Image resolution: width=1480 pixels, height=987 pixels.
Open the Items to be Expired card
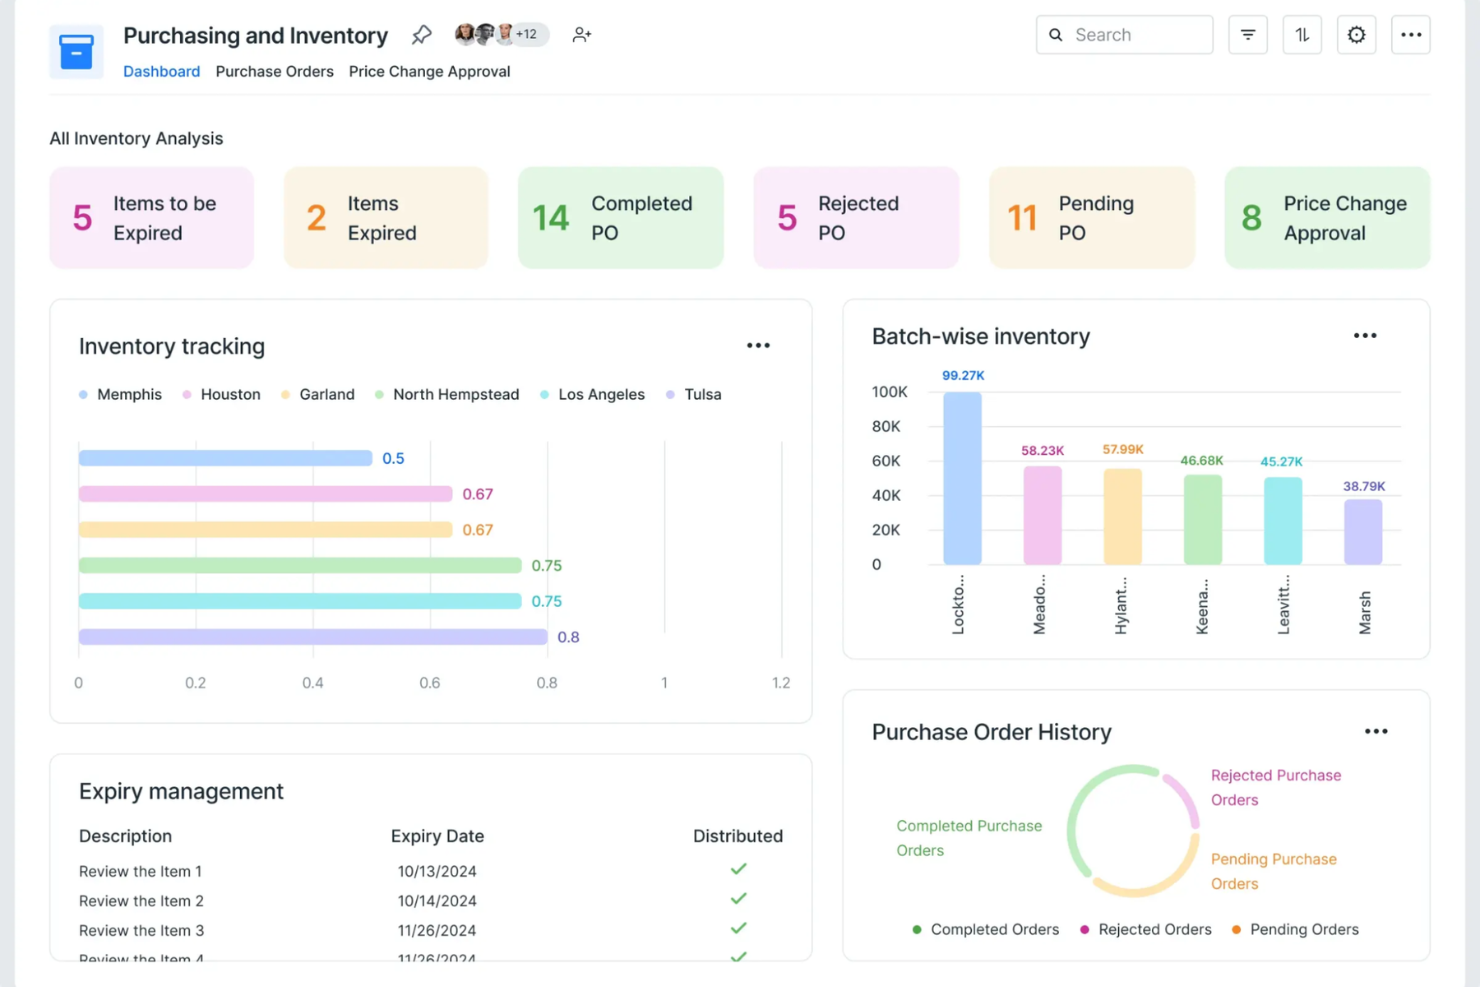(152, 218)
